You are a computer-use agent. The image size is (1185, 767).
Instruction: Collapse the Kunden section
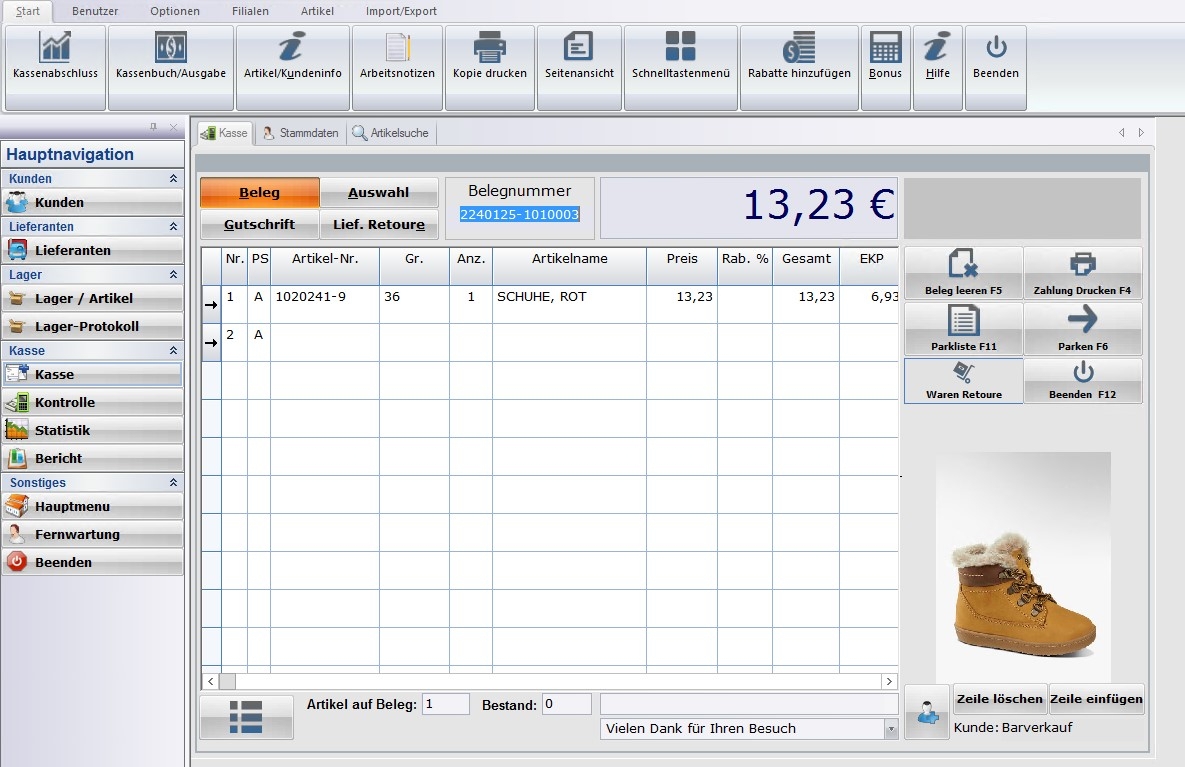[173, 178]
